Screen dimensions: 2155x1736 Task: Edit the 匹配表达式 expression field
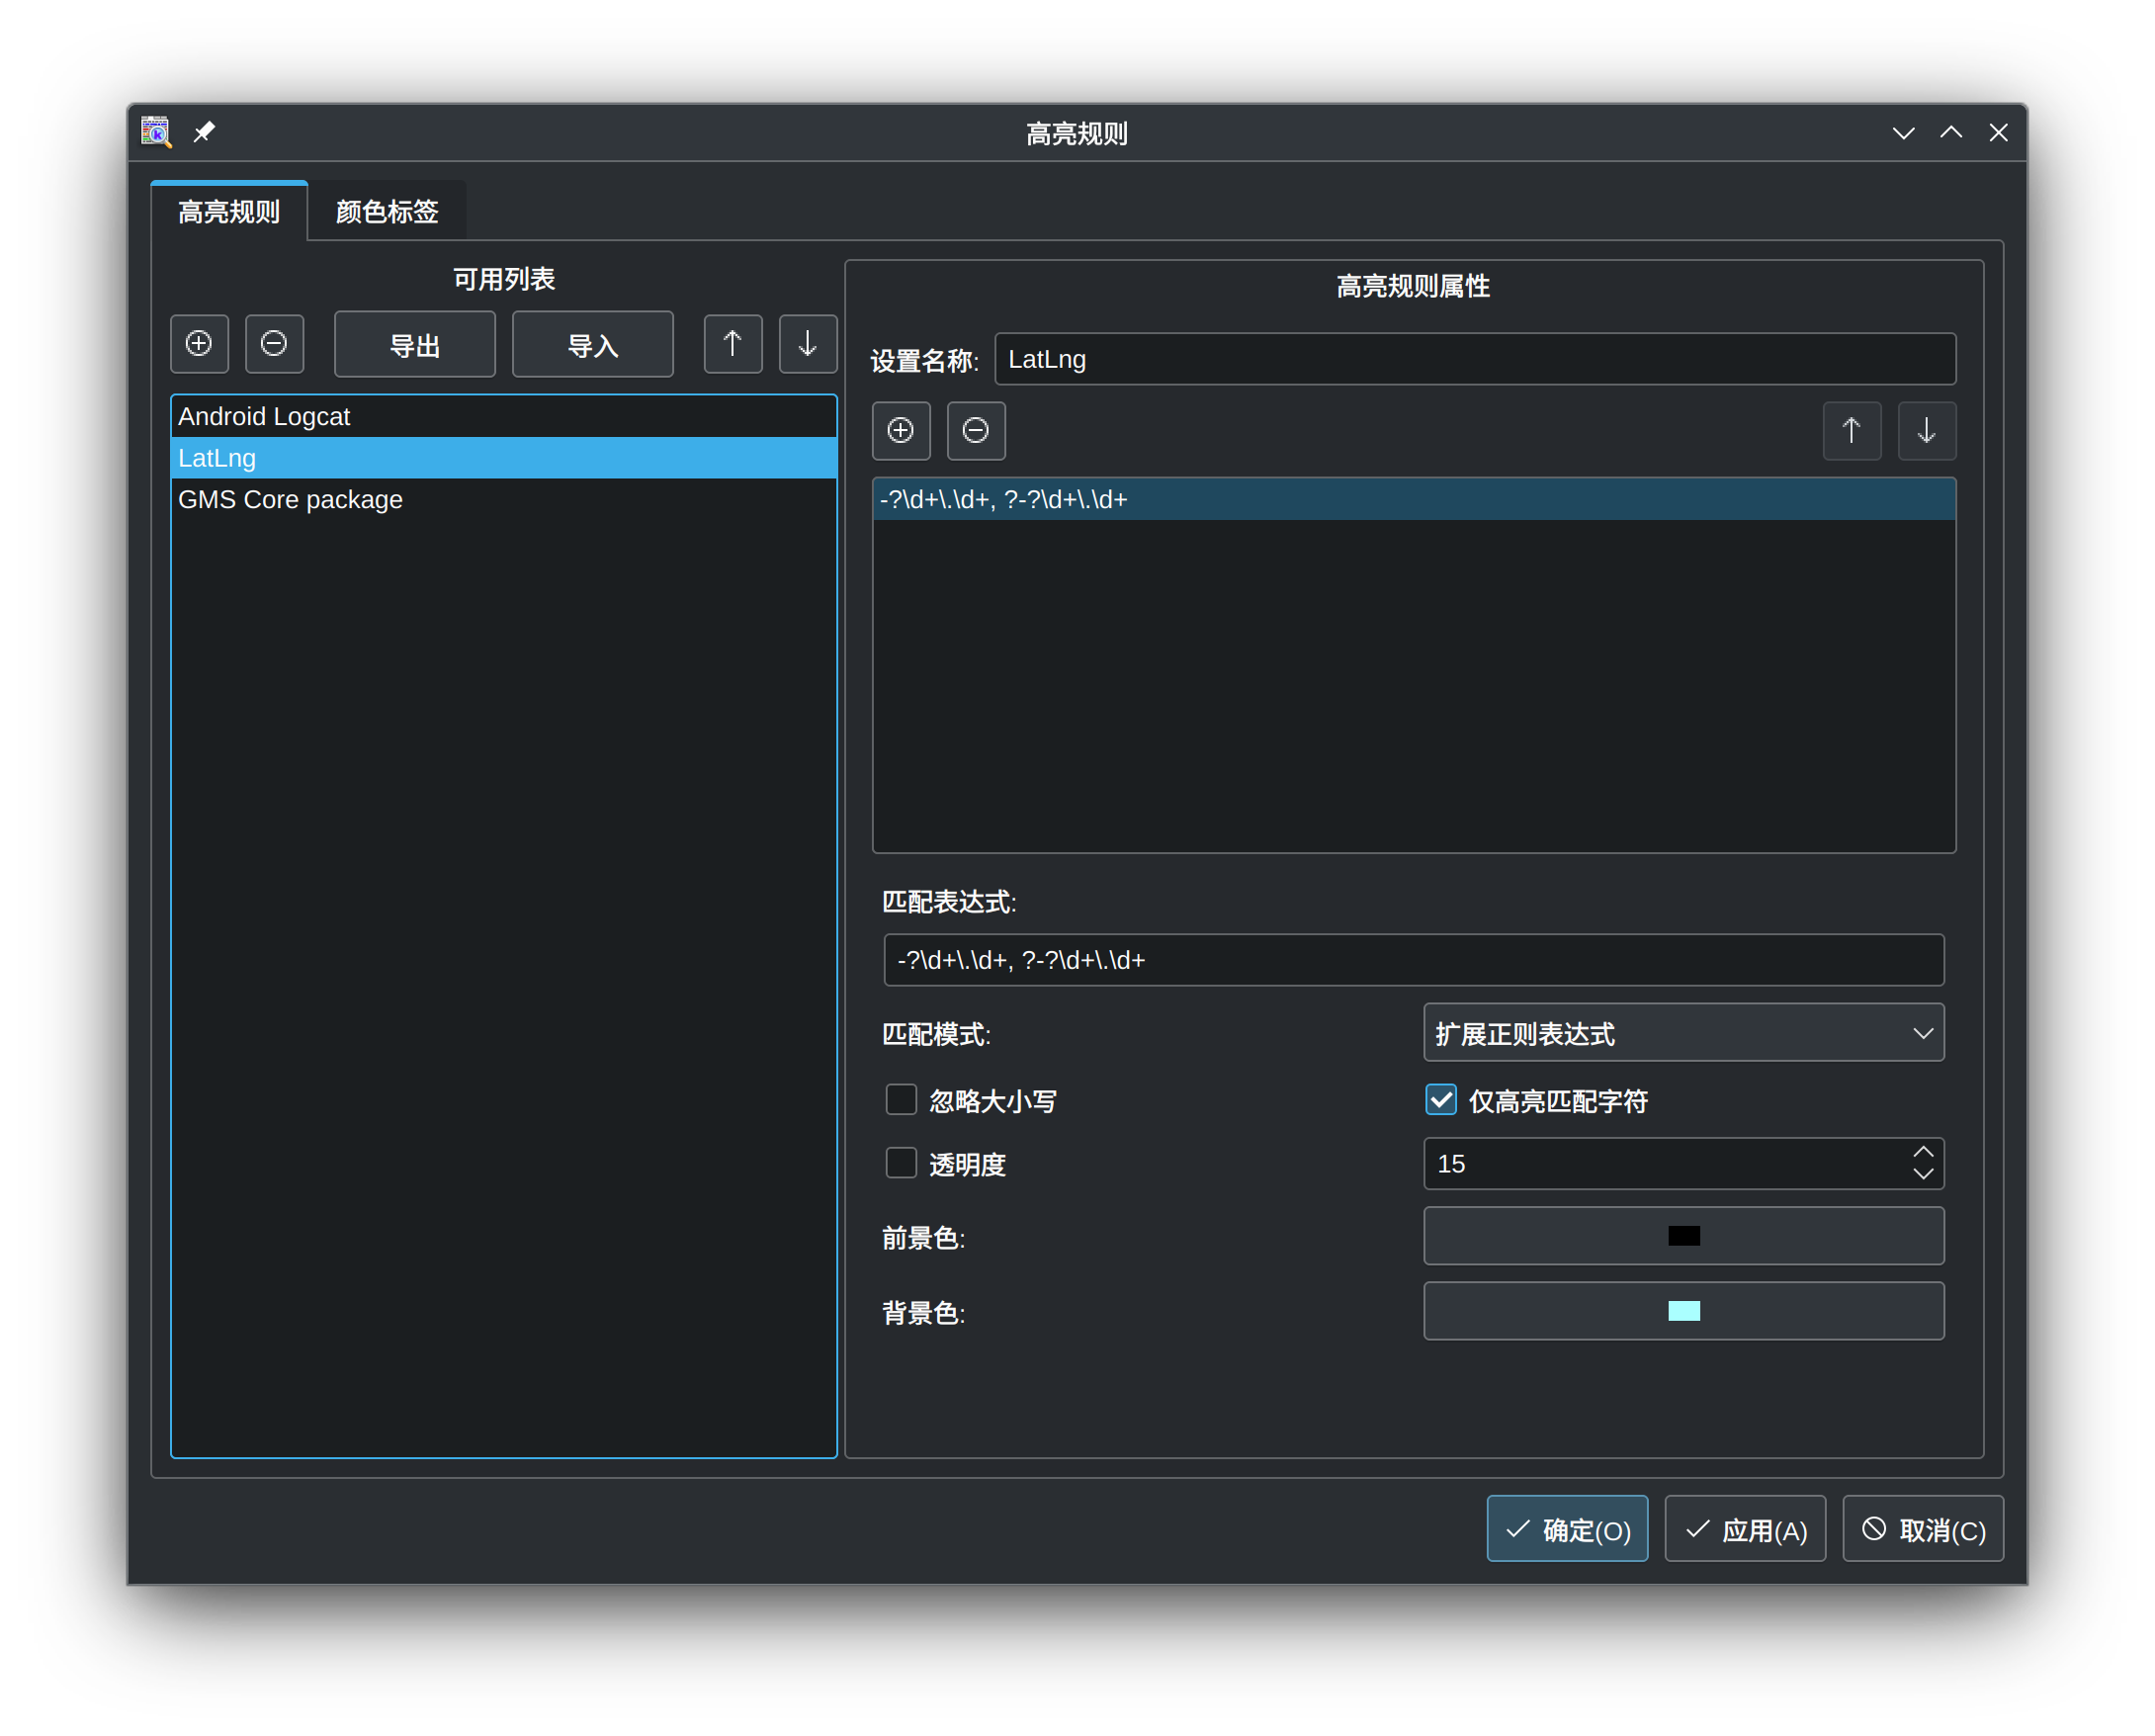(1414, 960)
